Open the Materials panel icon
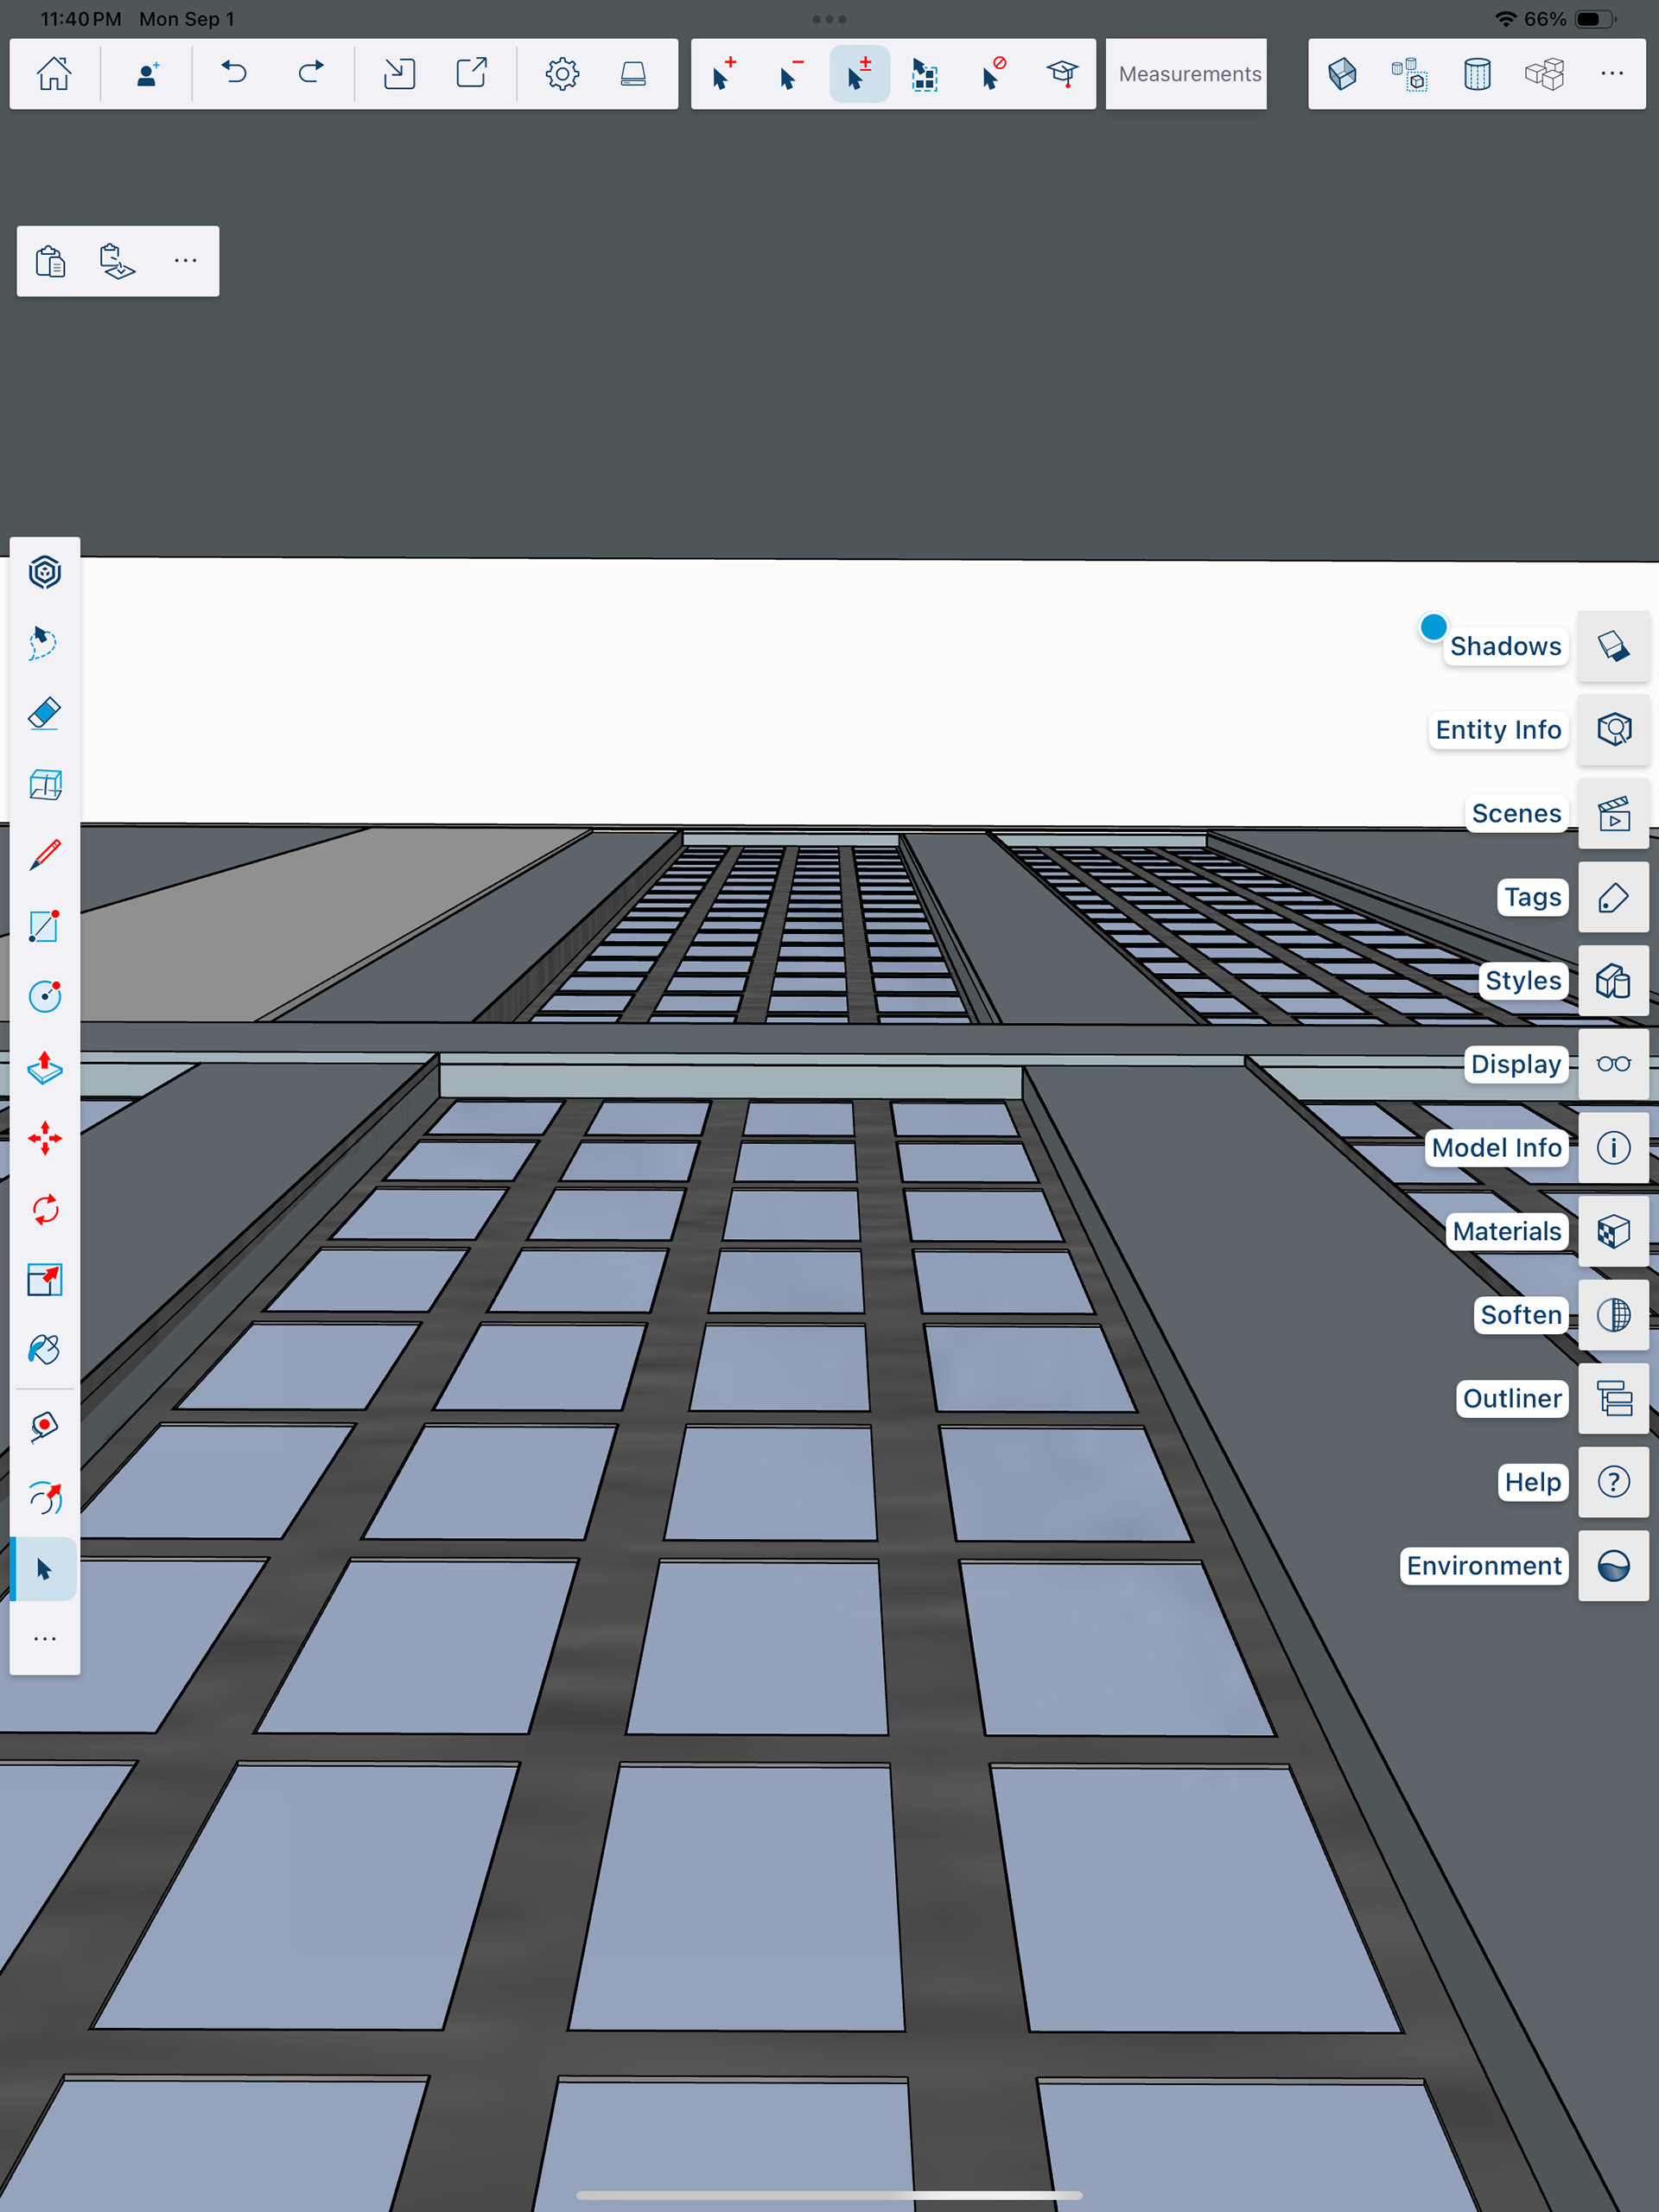 coord(1613,1231)
